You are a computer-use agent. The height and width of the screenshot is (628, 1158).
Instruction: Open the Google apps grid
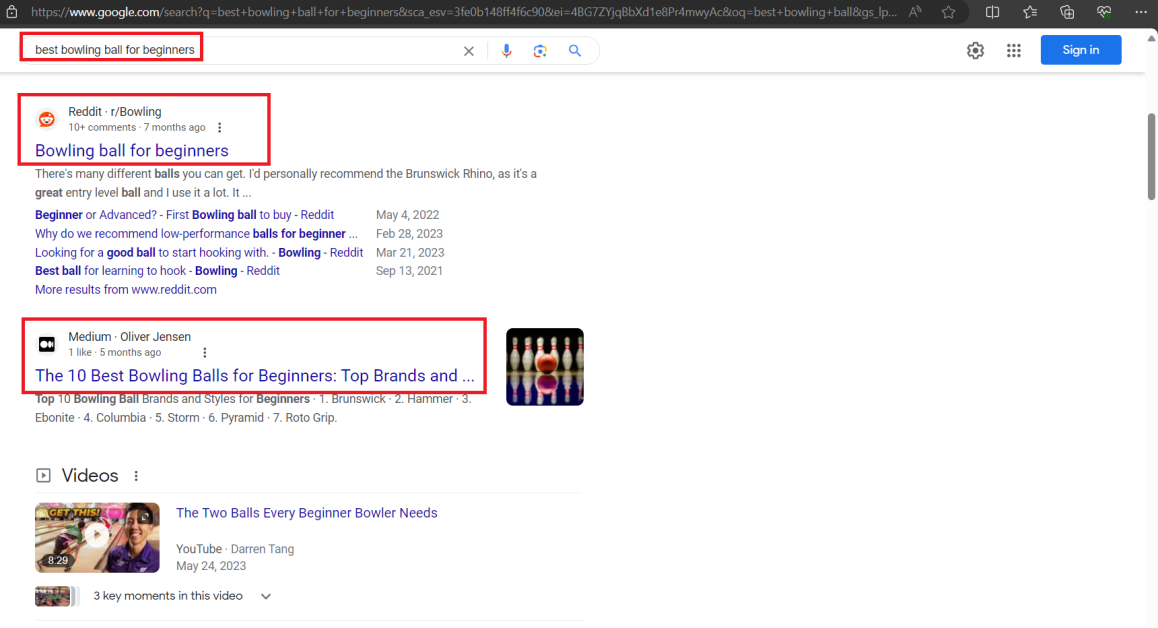tap(1013, 50)
